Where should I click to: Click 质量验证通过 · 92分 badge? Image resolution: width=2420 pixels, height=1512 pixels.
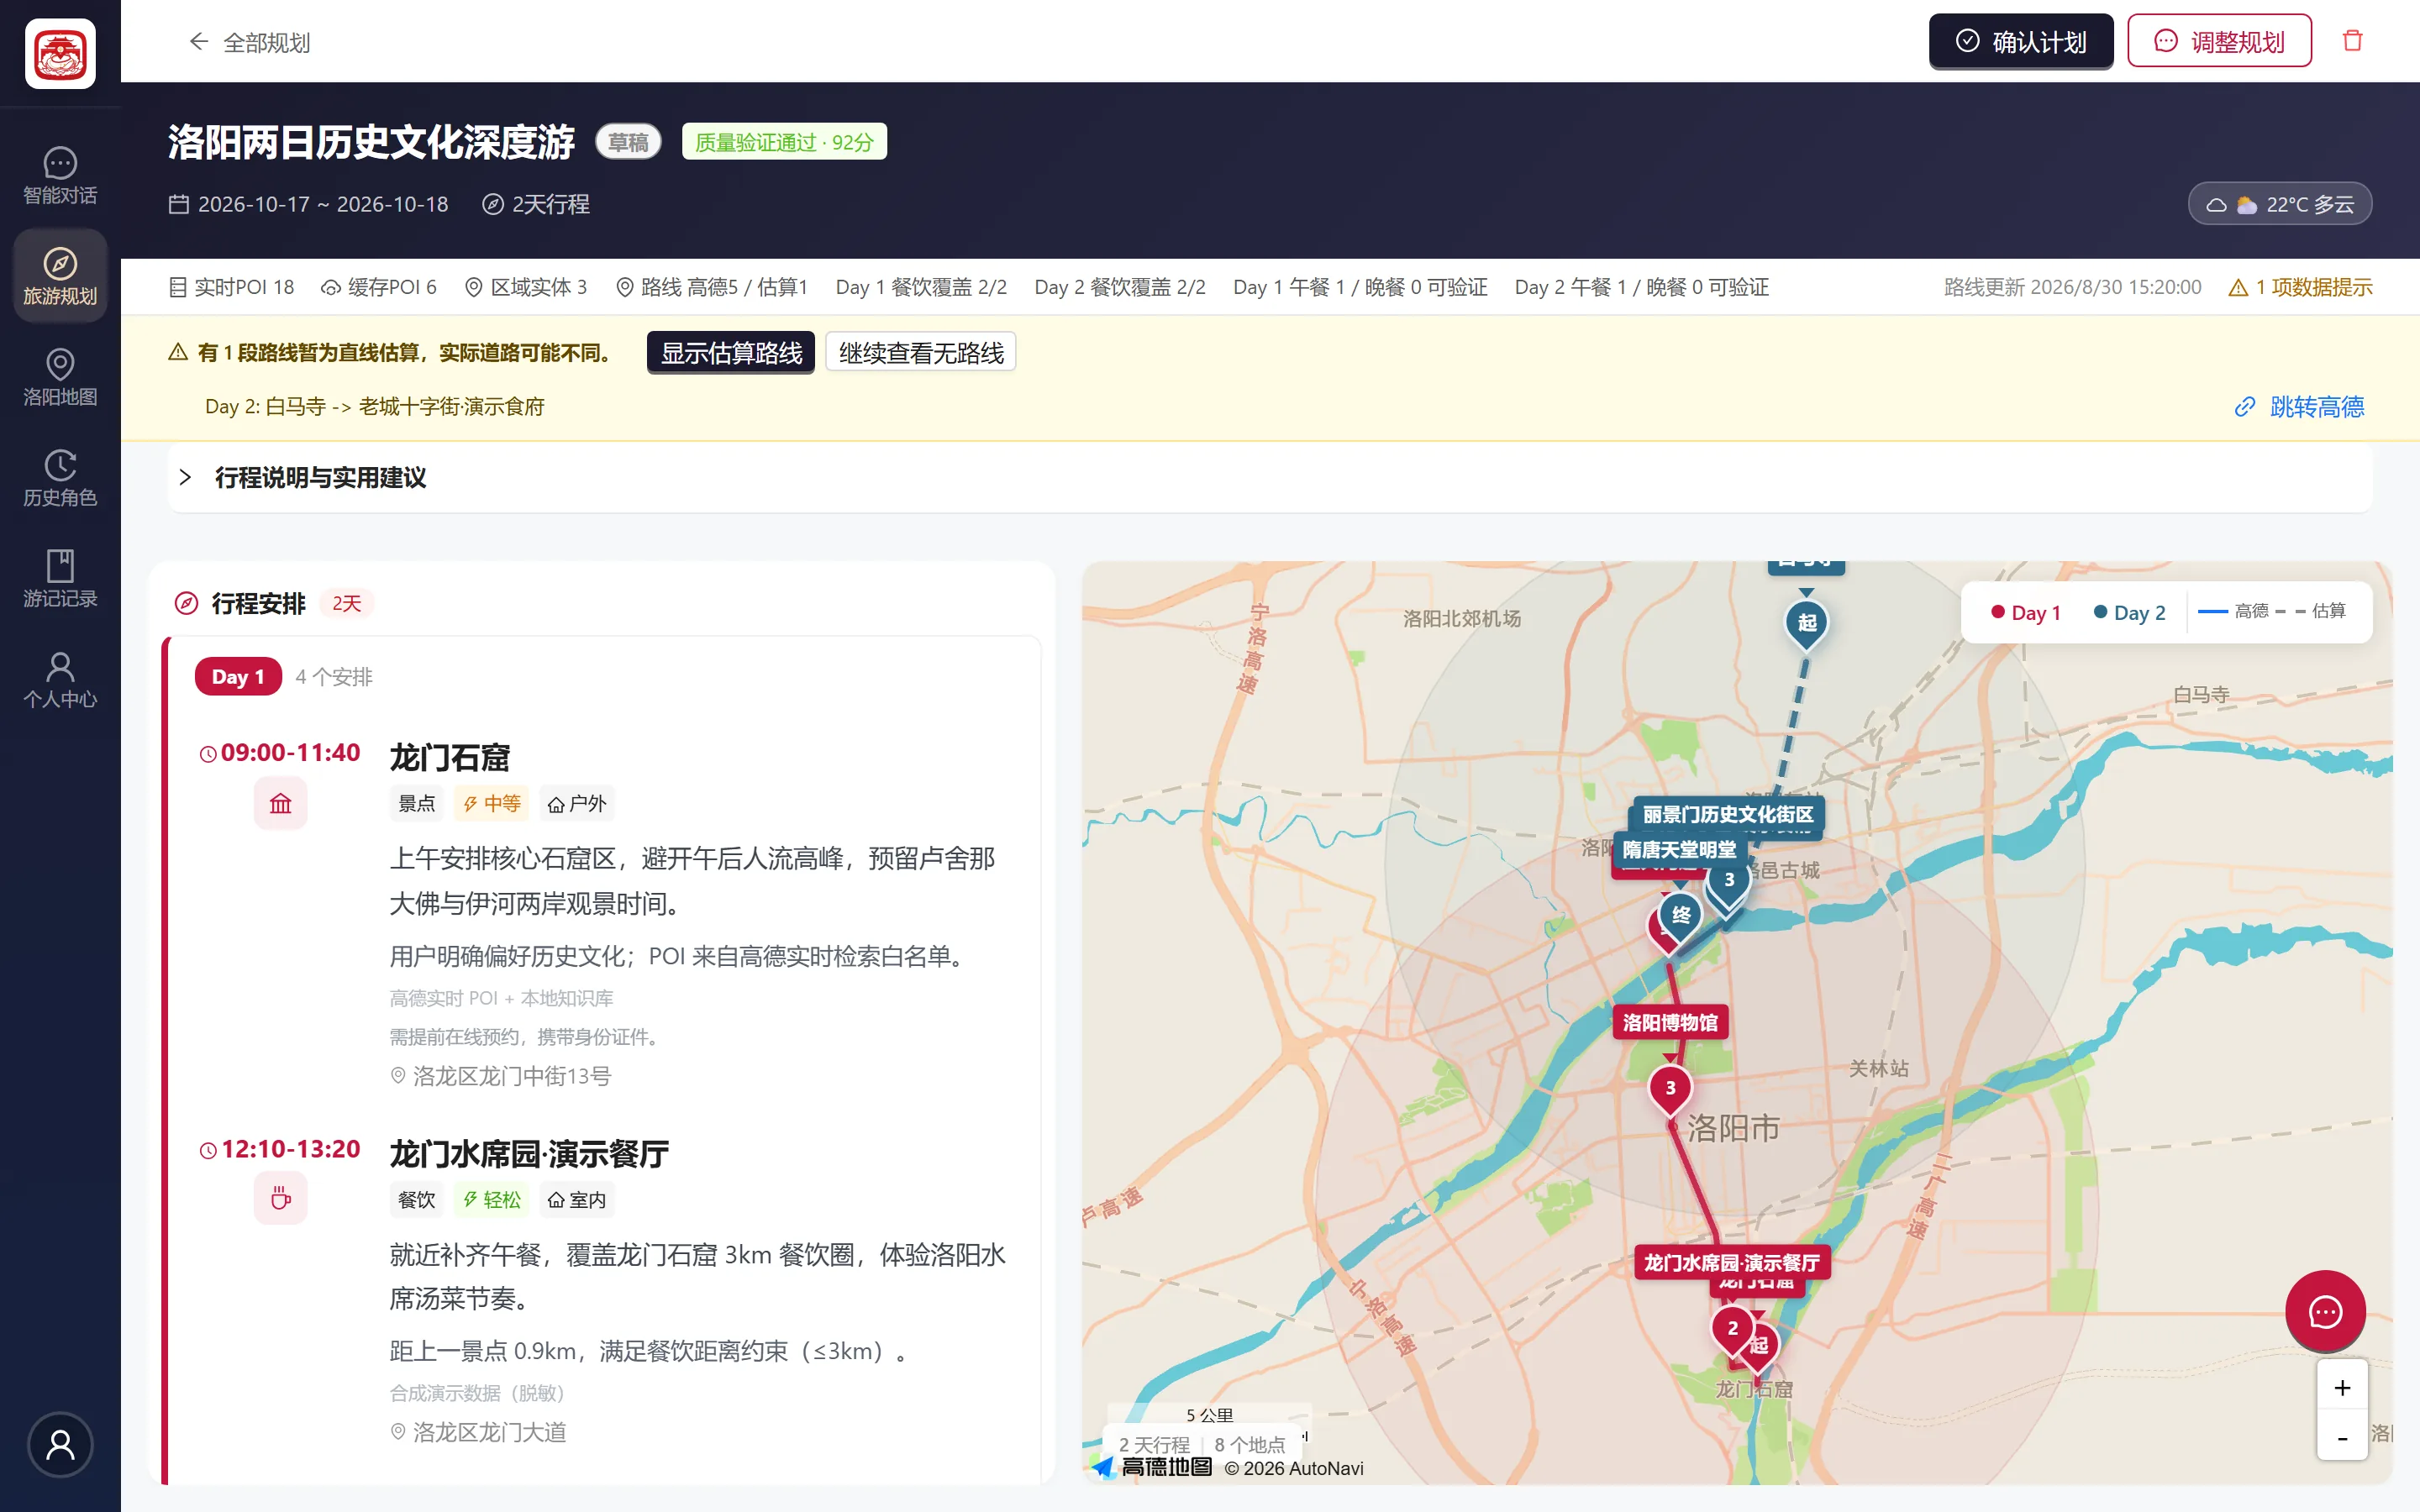click(784, 142)
